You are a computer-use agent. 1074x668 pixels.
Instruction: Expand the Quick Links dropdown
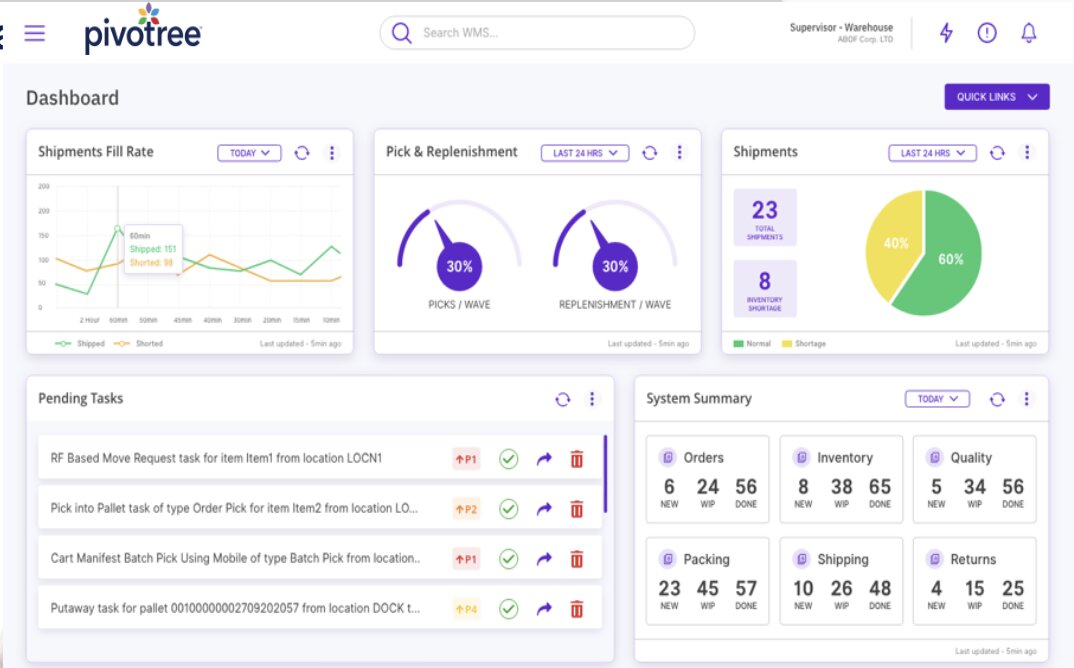[996, 97]
